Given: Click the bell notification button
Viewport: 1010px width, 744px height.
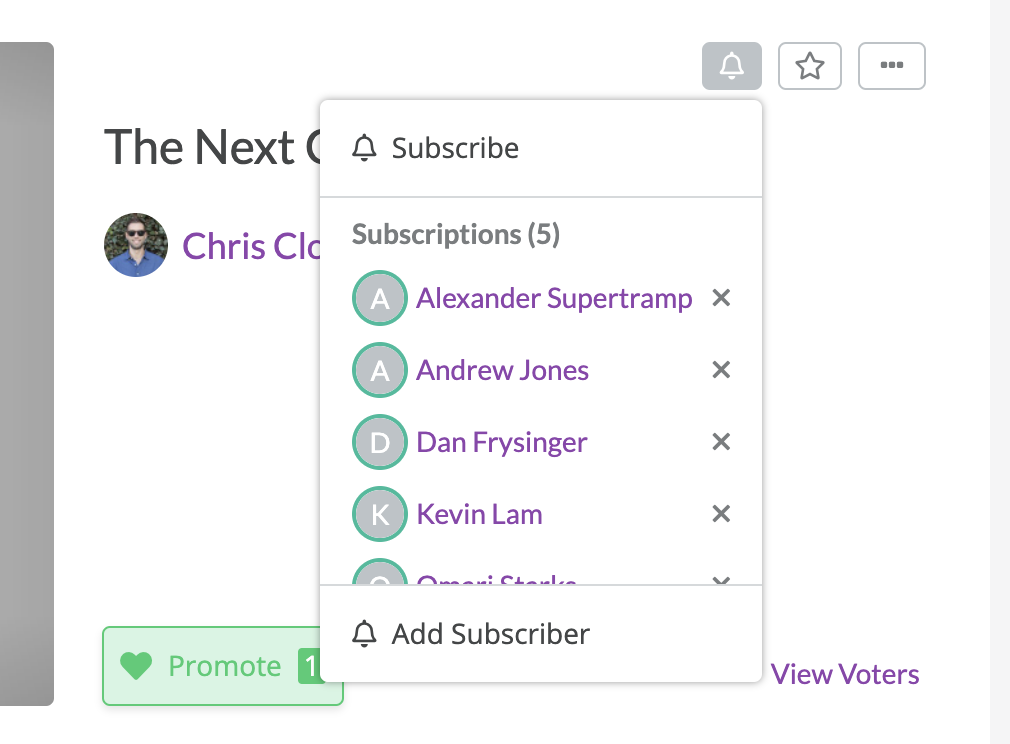Looking at the screenshot, I should [x=732, y=66].
